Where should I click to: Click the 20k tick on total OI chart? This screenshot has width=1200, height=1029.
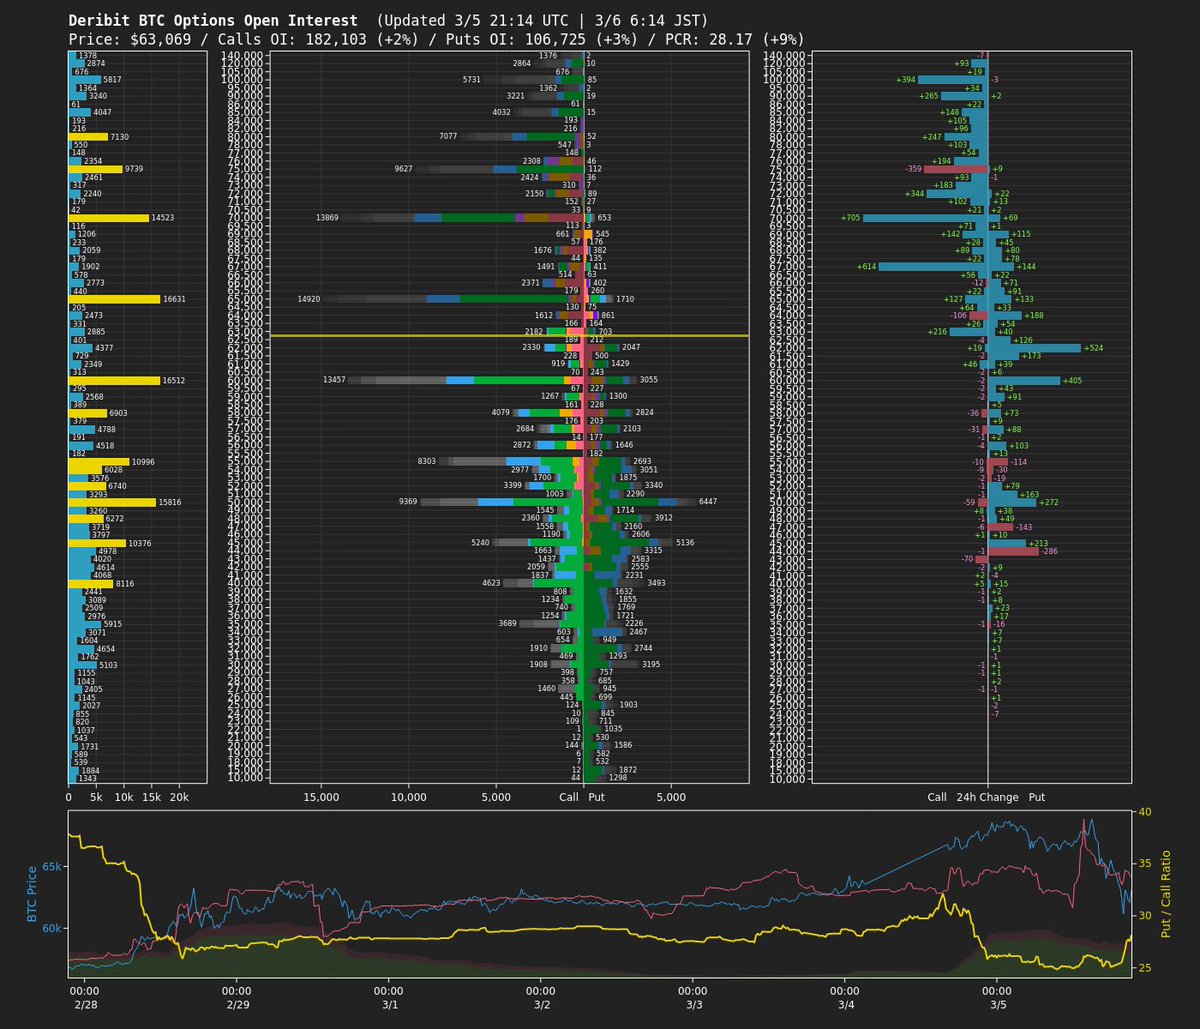179,798
